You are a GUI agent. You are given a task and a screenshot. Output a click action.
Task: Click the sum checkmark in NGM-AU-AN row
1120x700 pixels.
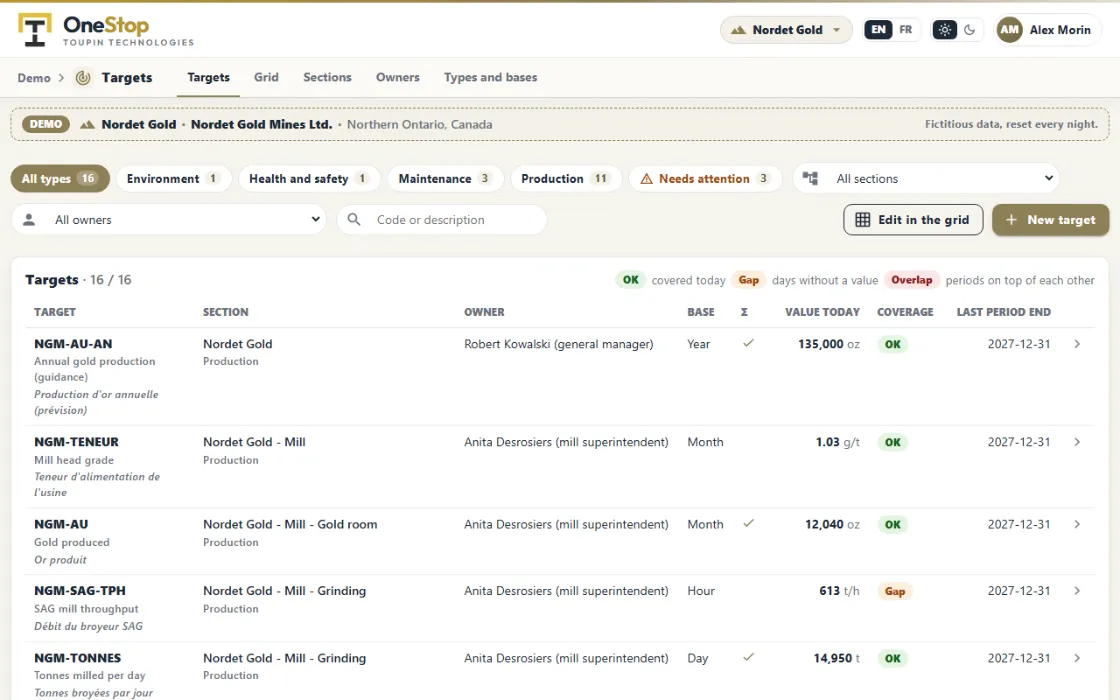tap(748, 343)
